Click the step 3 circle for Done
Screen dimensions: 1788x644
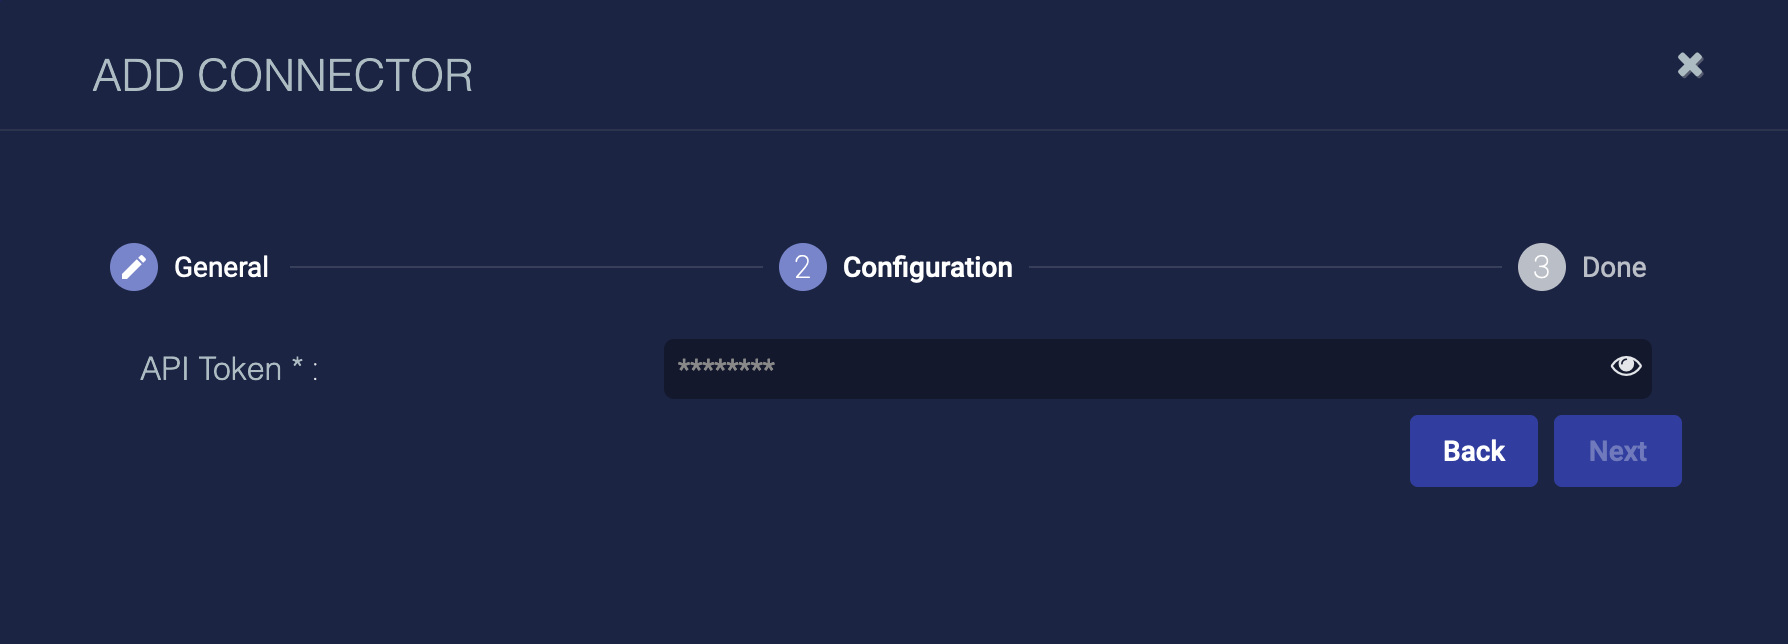(x=1541, y=267)
